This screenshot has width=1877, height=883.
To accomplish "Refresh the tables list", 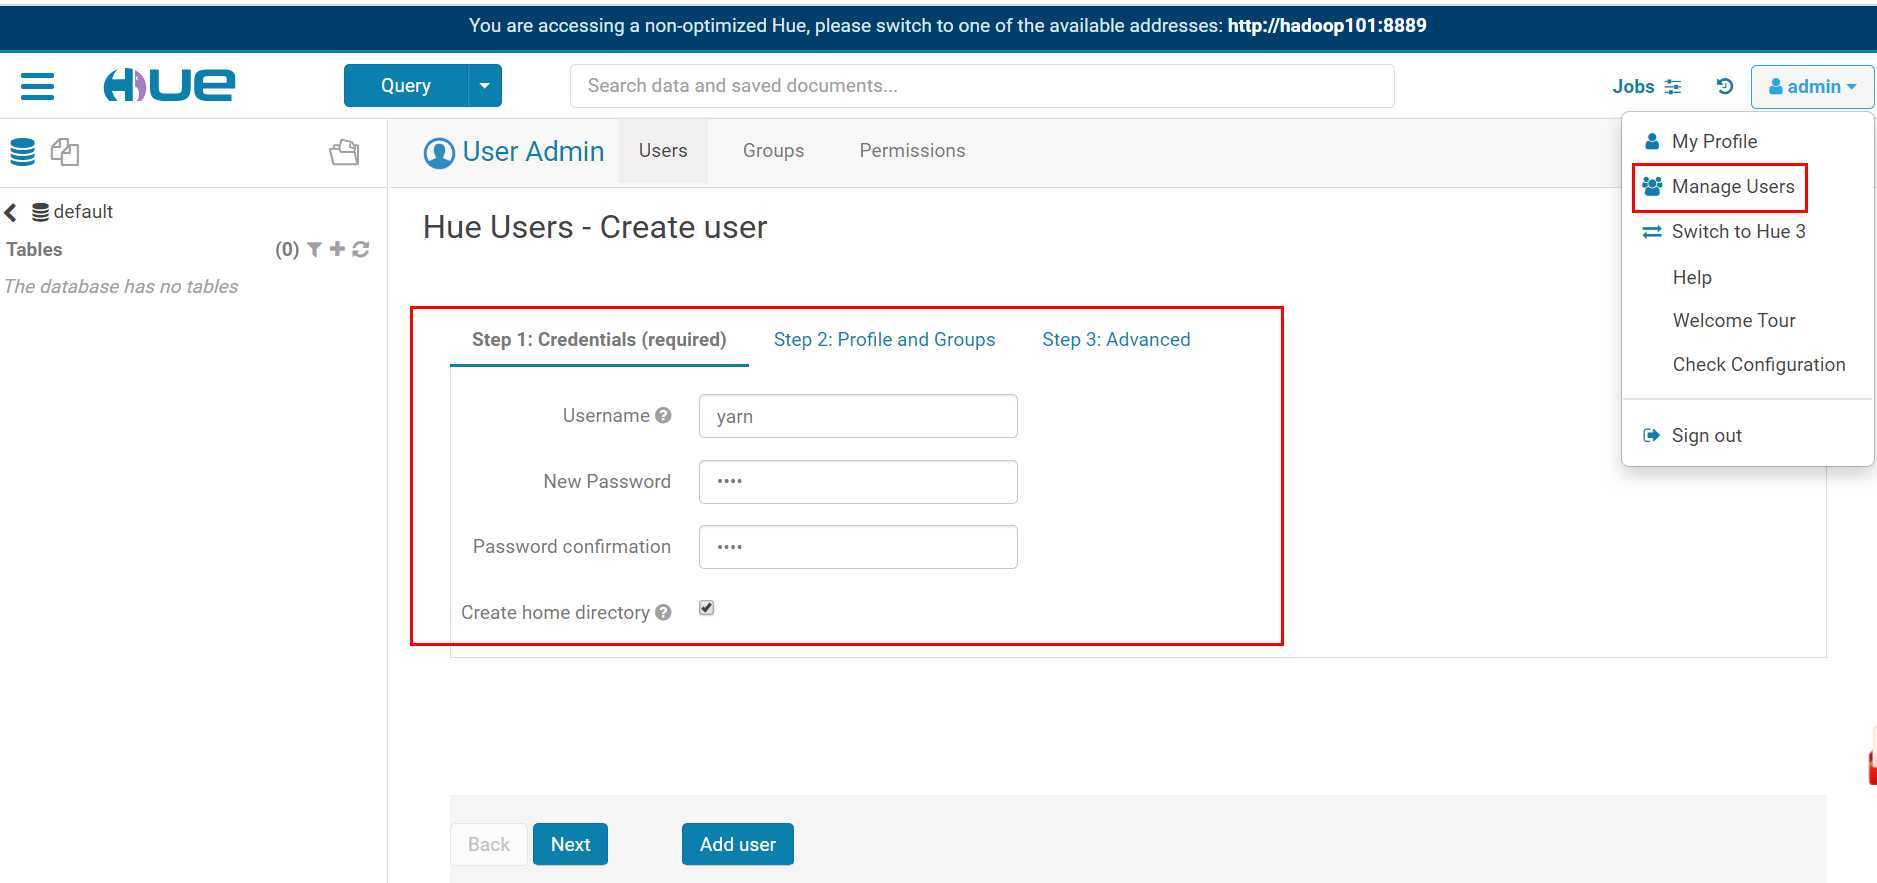I will [361, 249].
